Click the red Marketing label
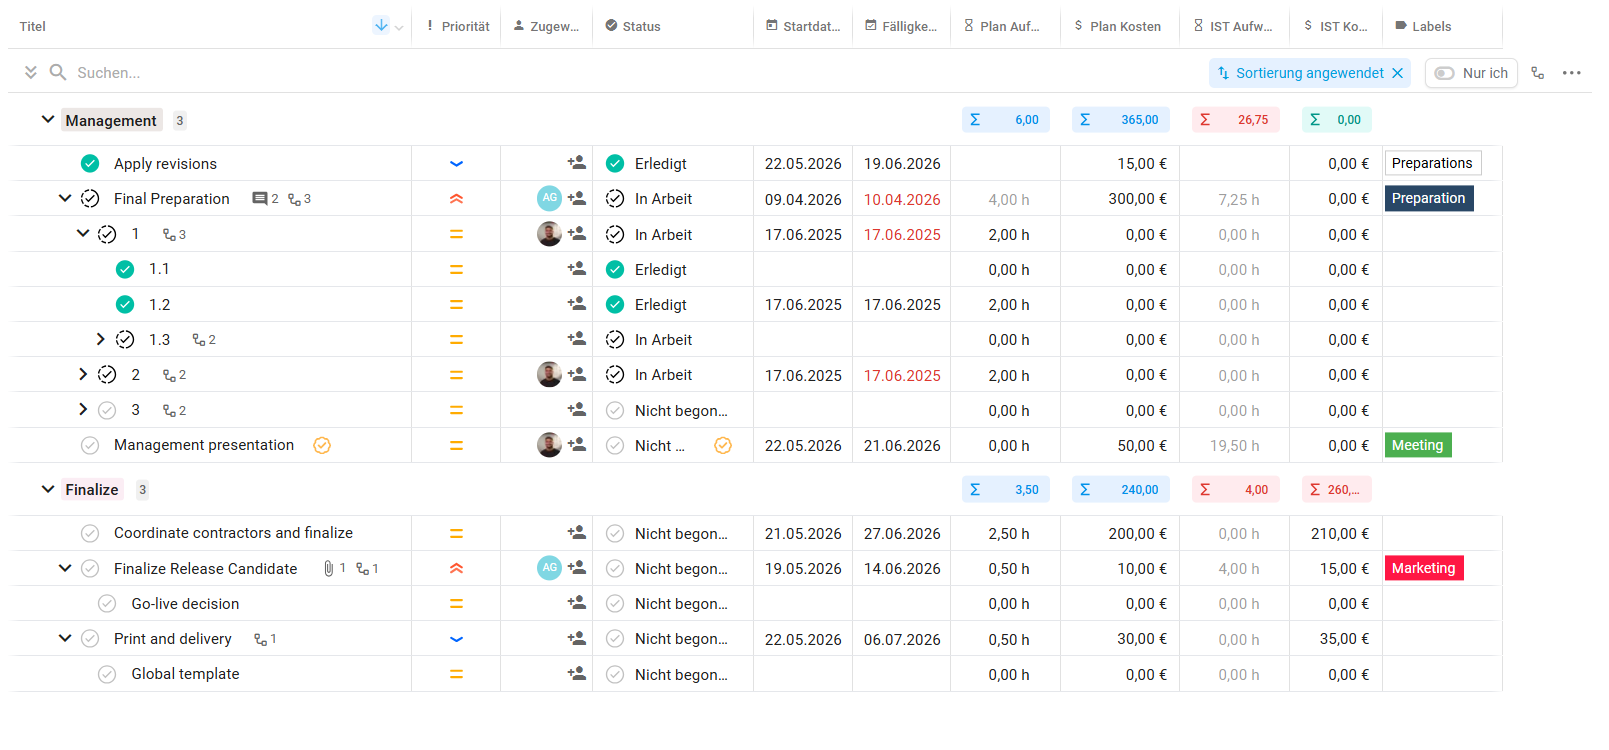This screenshot has width=1609, height=750. (1423, 568)
